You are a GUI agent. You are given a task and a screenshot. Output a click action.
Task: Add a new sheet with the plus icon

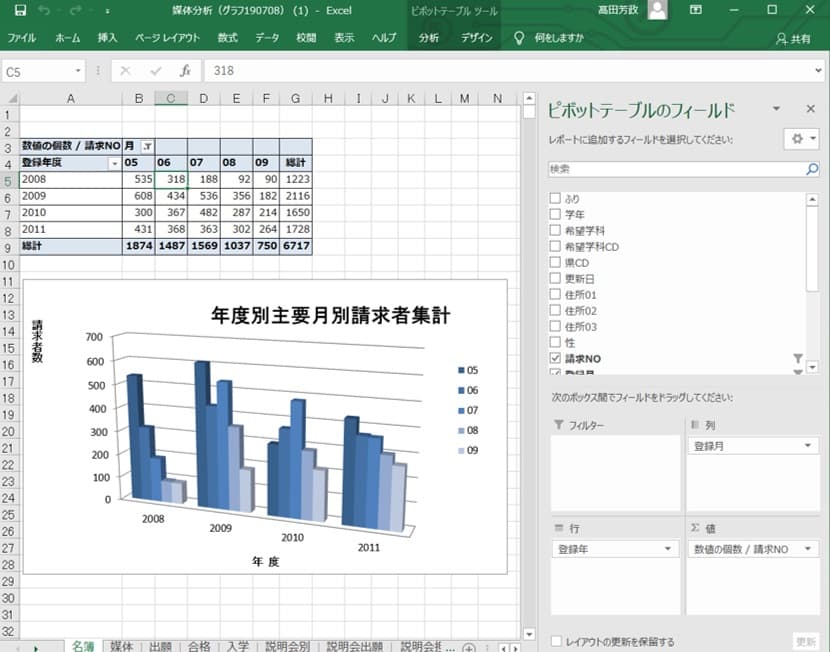[x=469, y=646]
